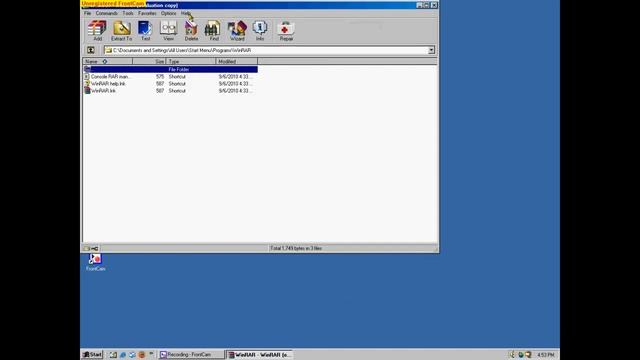
Task: Sort list by Name column header
Action: (x=108, y=61)
